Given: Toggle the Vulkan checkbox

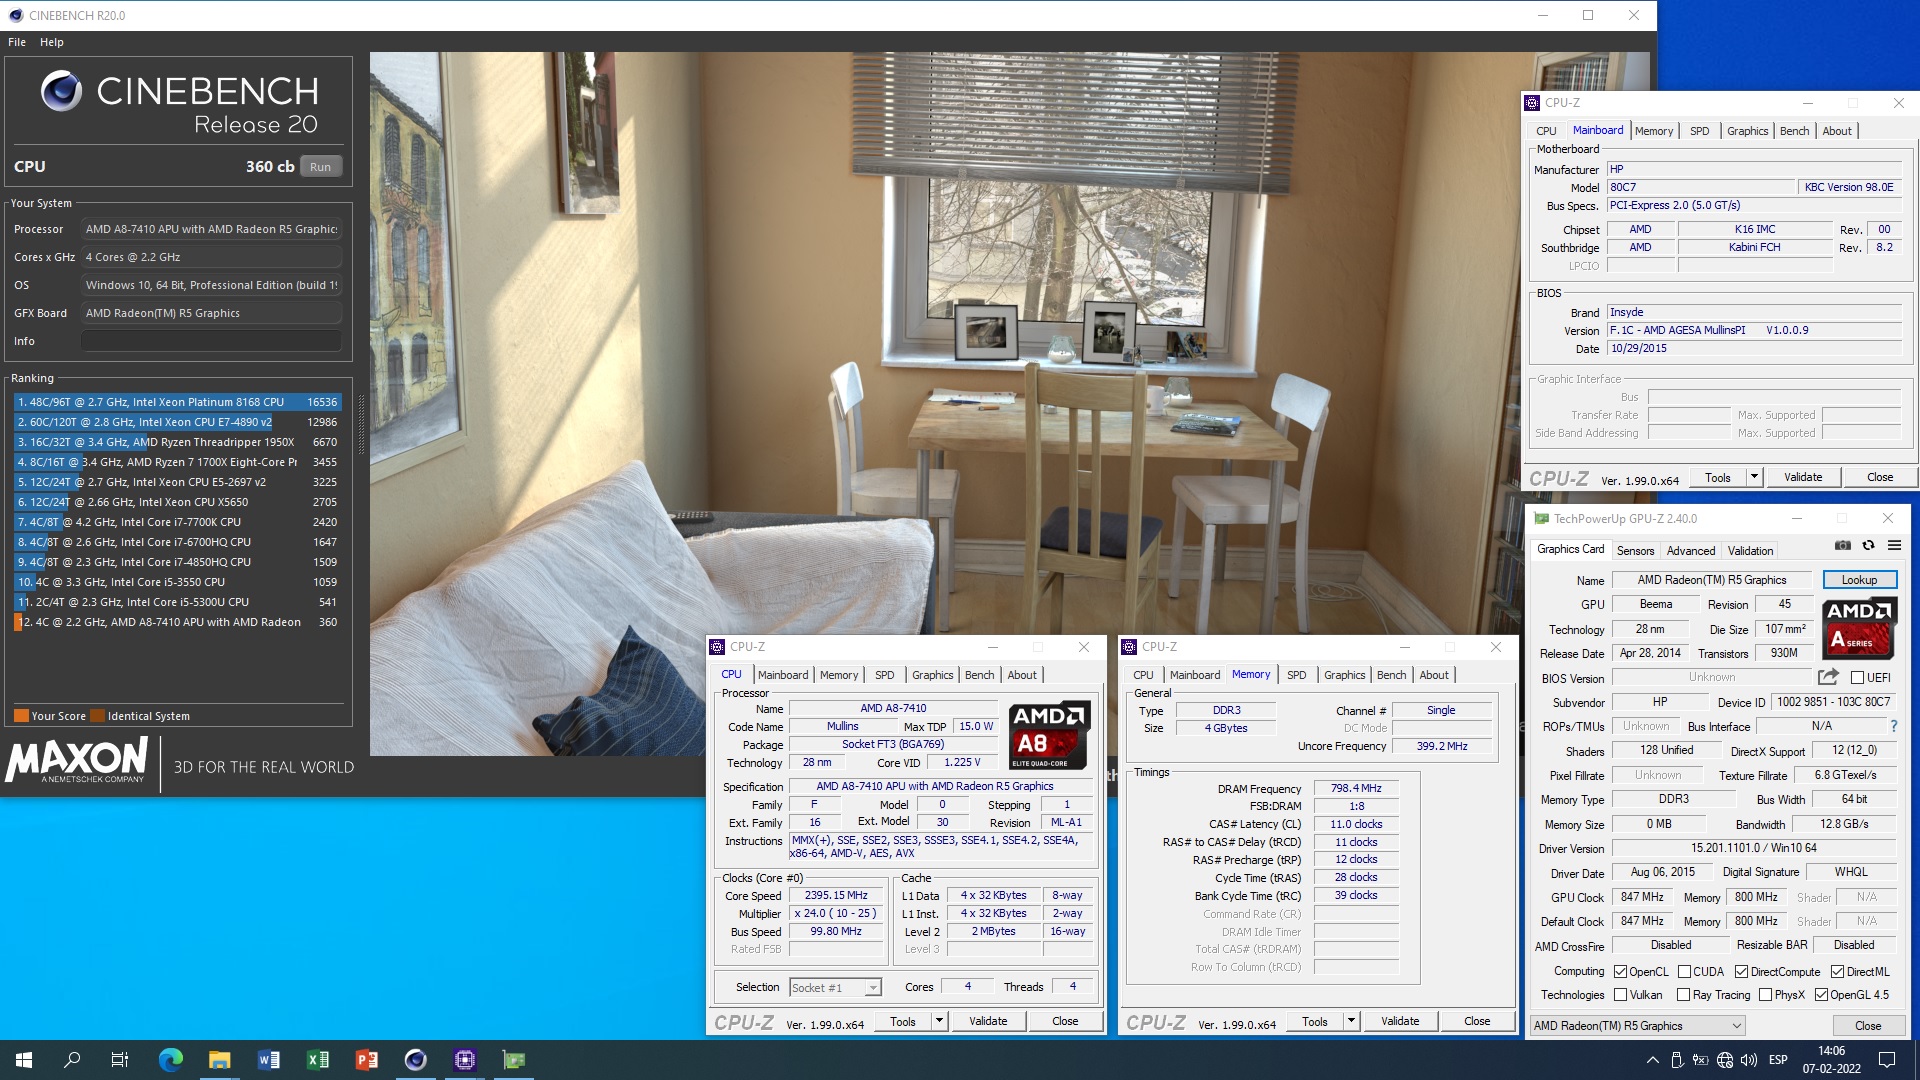Looking at the screenshot, I should point(1620,995).
